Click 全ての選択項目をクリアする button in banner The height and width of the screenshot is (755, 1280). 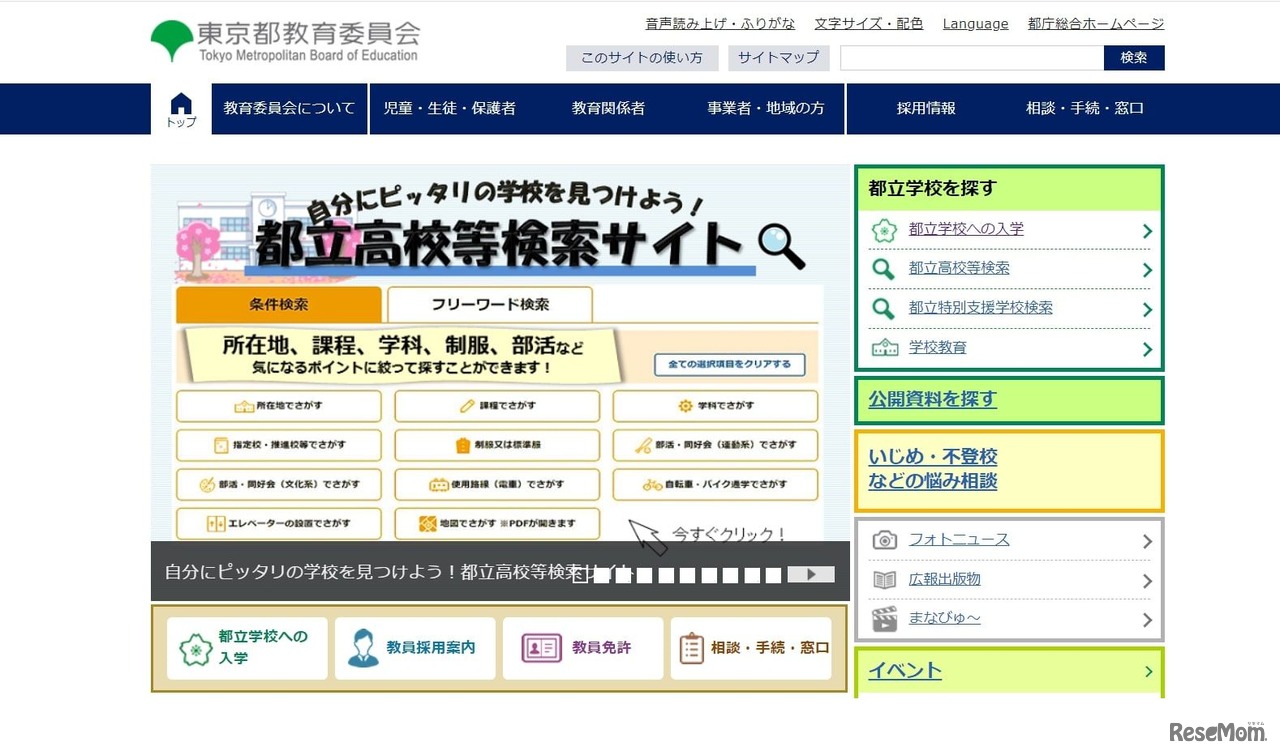(730, 364)
